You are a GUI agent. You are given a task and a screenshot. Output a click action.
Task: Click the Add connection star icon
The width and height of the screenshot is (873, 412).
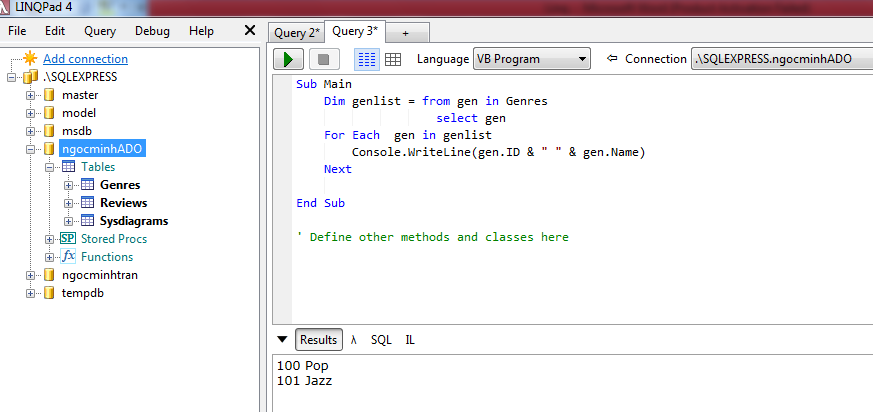pyautogui.click(x=30, y=58)
